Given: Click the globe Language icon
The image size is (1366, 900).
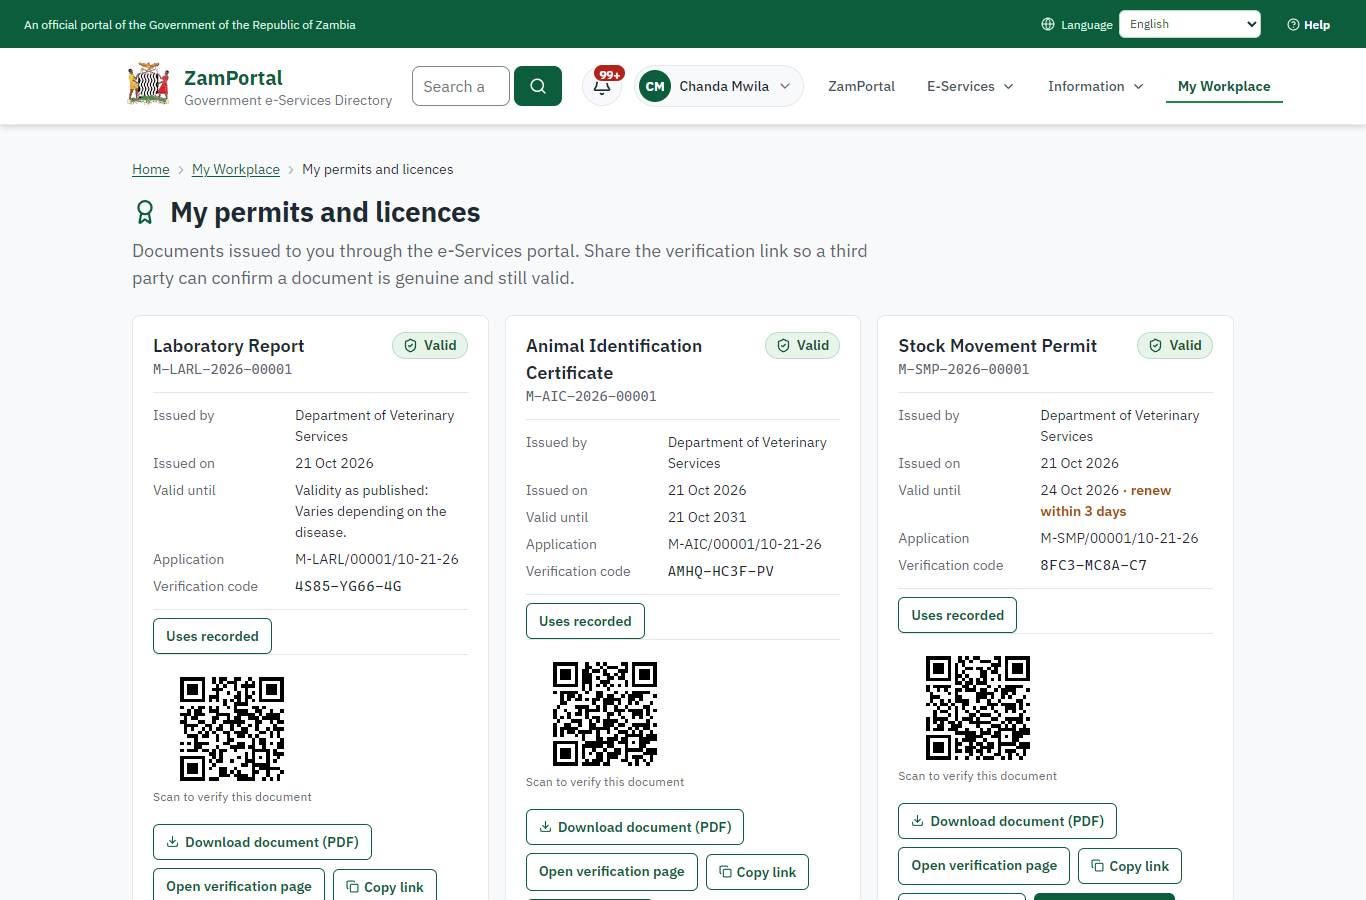Looking at the screenshot, I should point(1048,24).
